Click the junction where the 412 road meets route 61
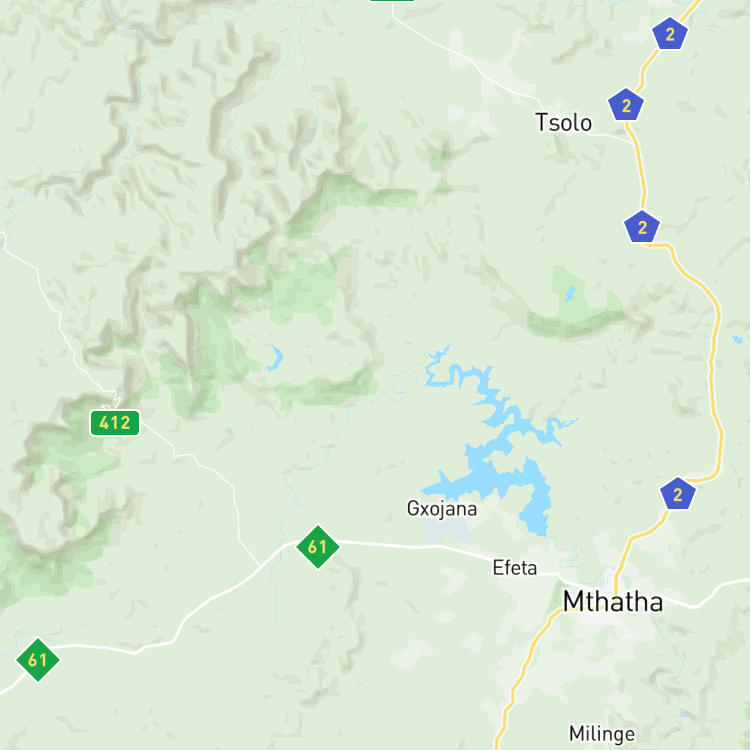 [x=260, y=566]
